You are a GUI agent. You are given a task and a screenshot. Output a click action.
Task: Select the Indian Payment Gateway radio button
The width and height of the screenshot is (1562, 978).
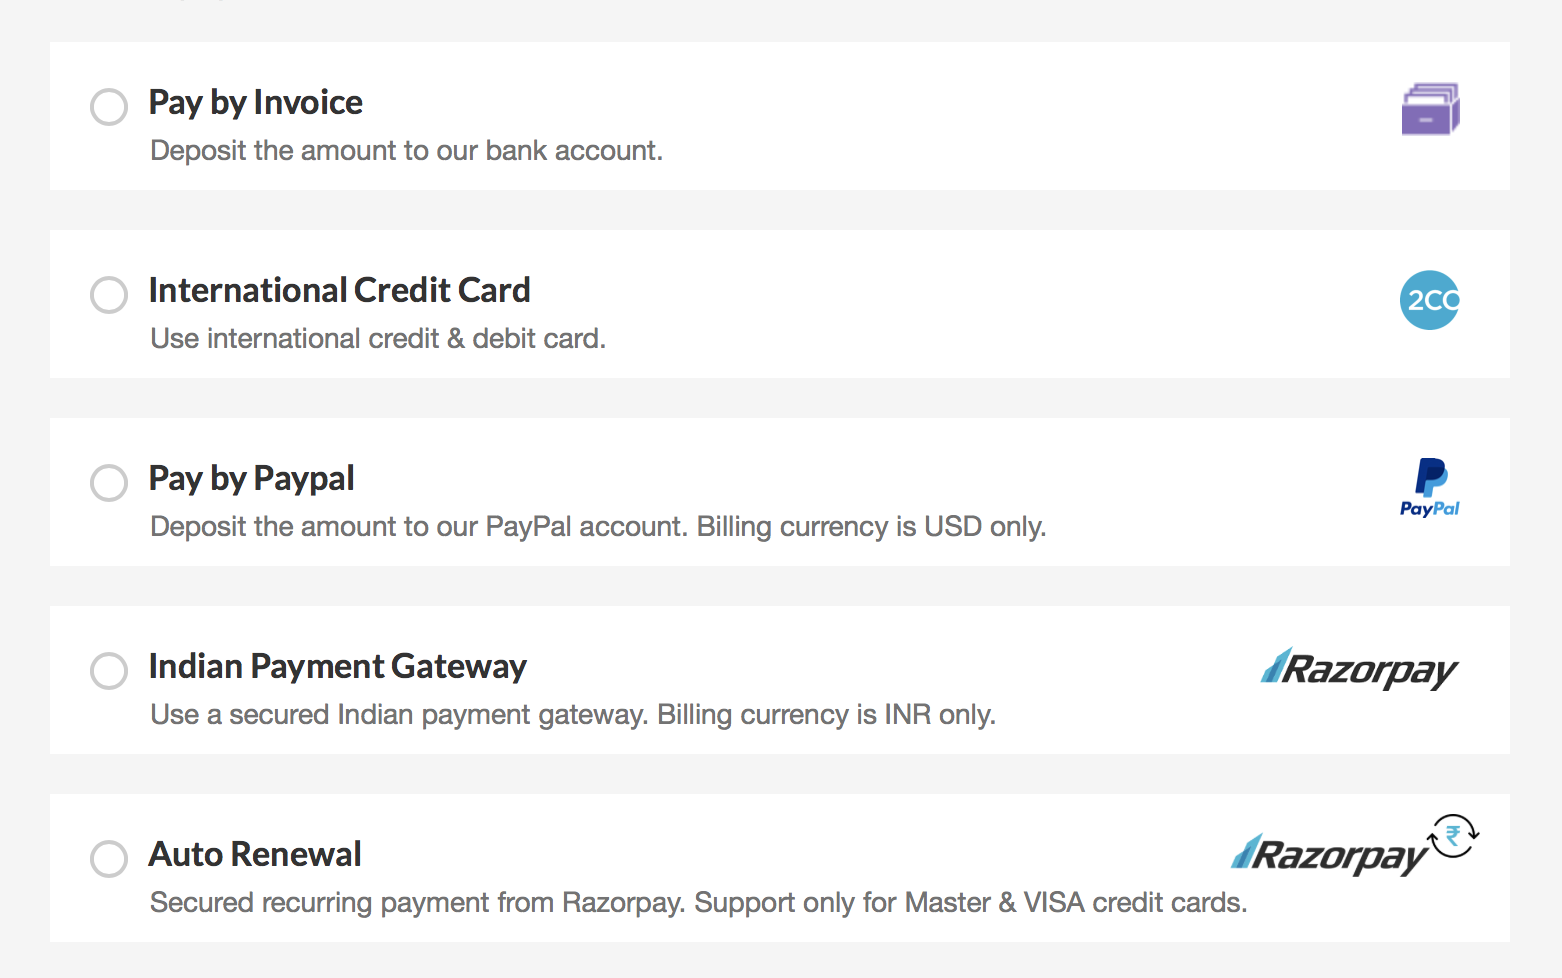click(109, 671)
